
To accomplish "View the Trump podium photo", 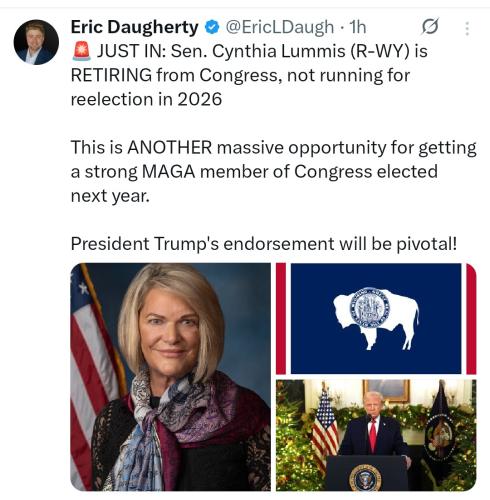I will (376, 435).
